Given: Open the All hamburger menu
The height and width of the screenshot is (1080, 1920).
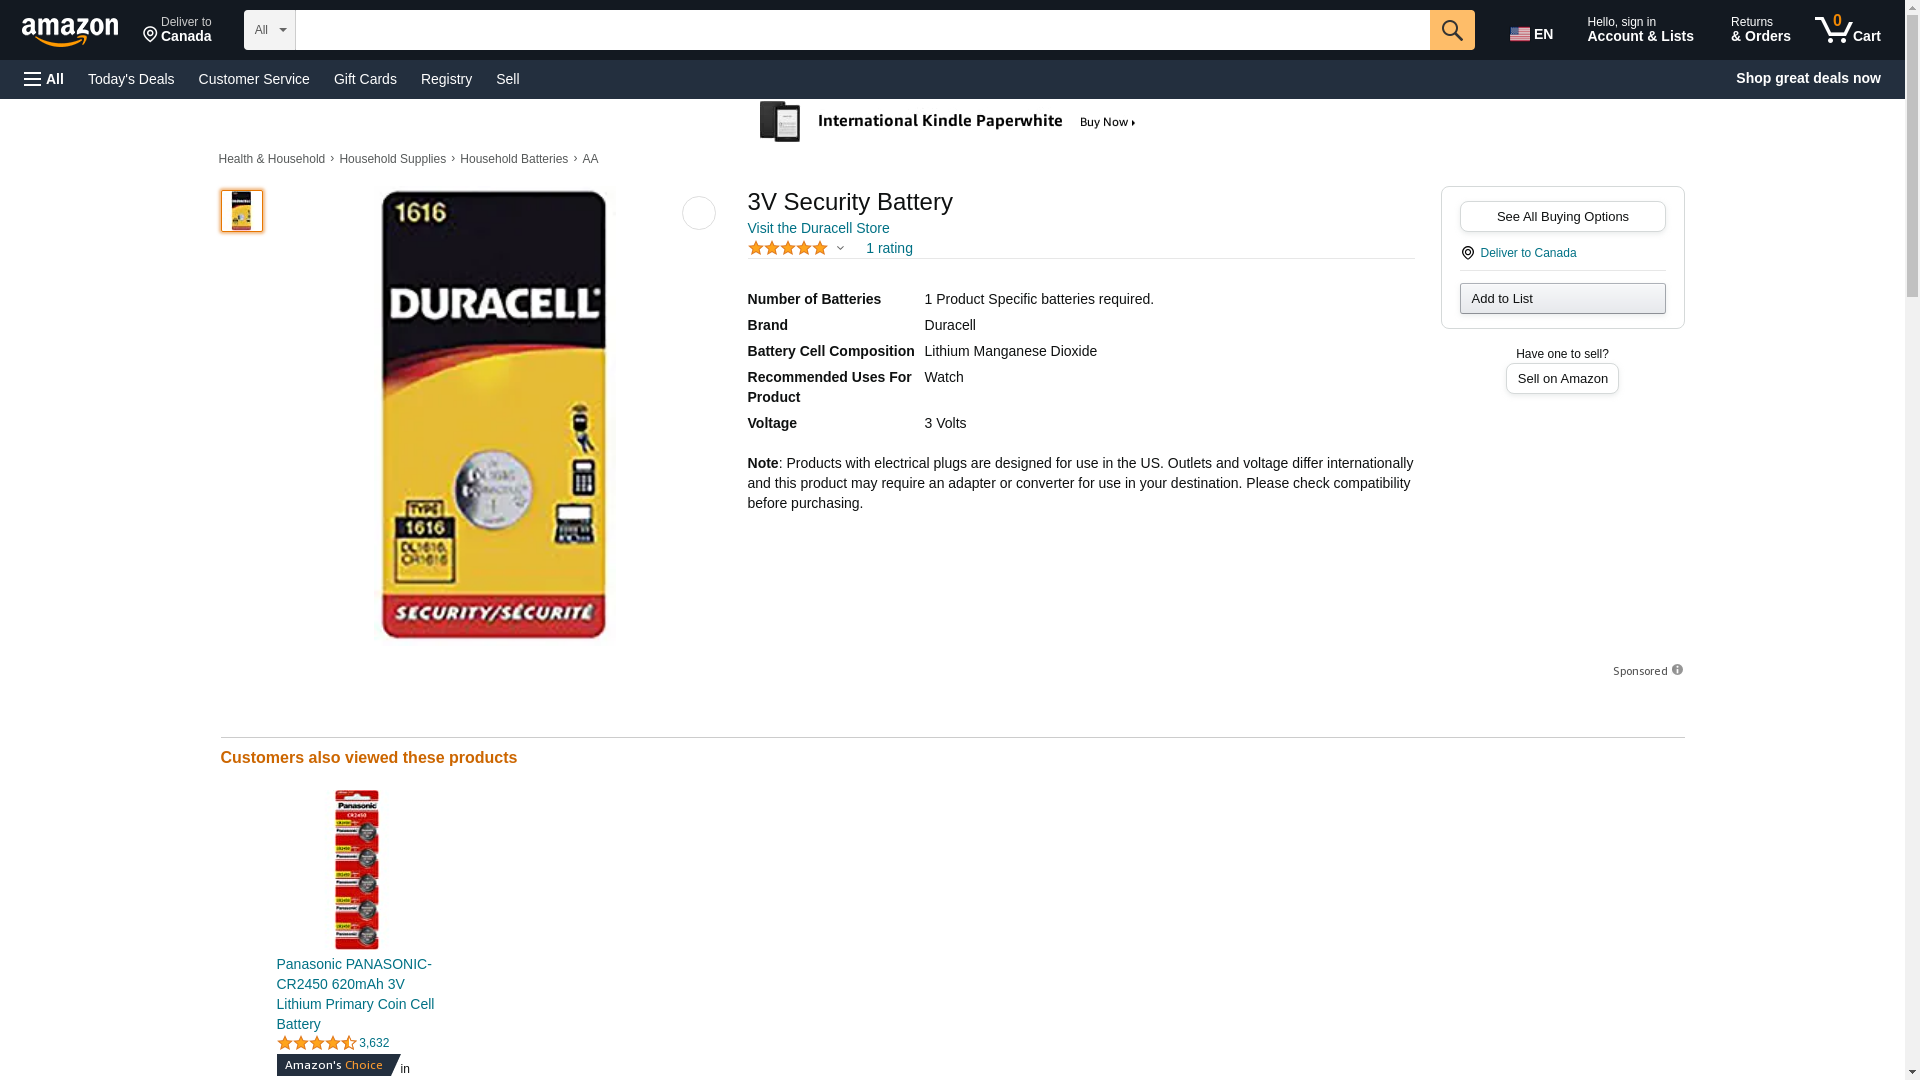Looking at the screenshot, I should 44,79.
